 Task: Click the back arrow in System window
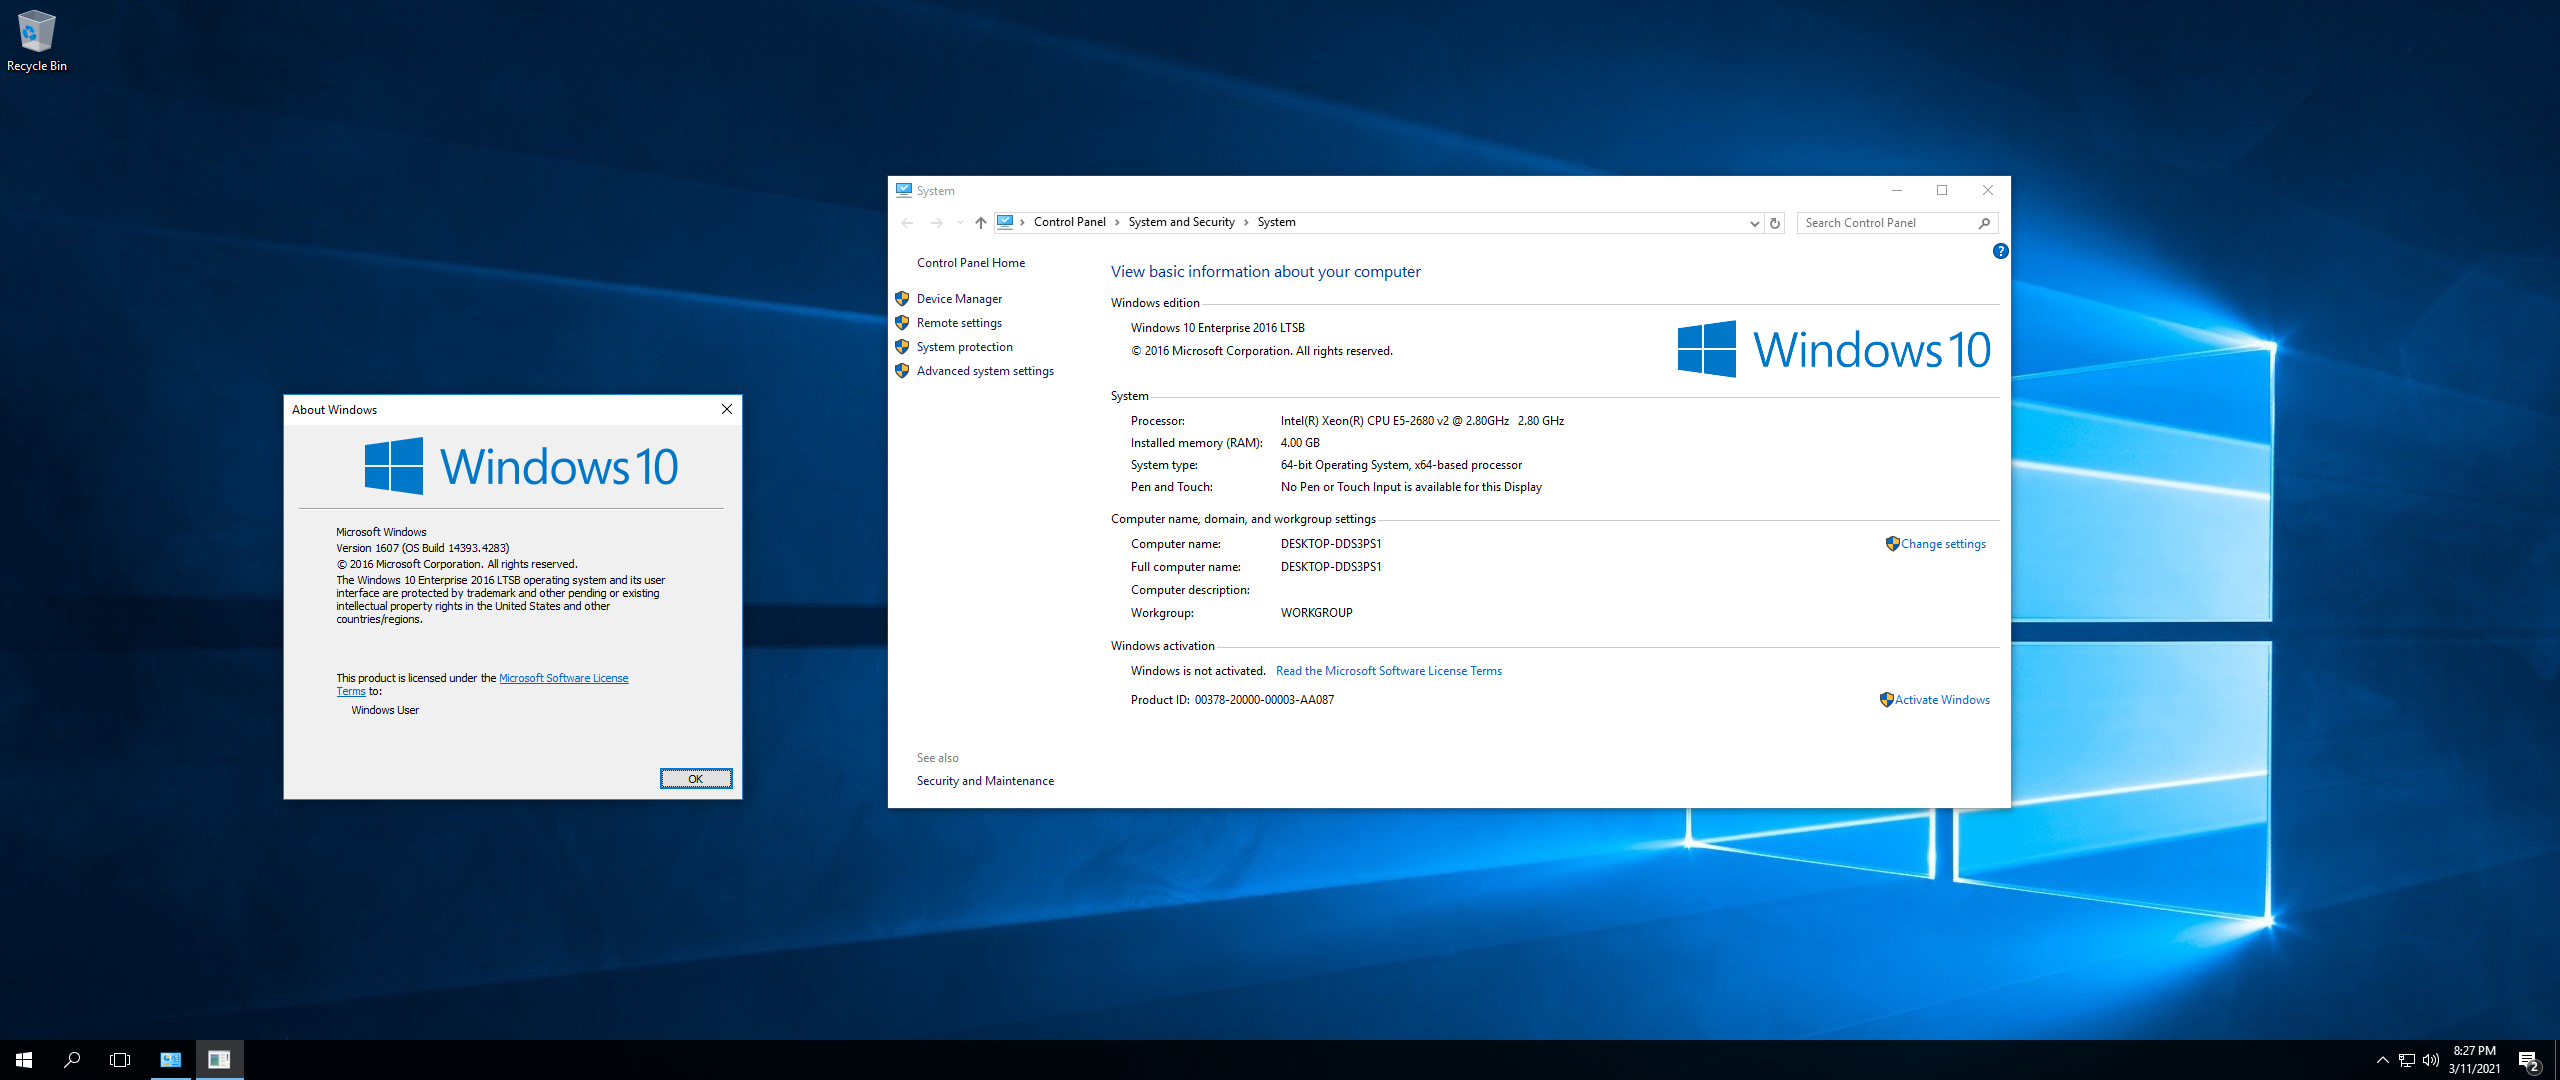tap(907, 223)
